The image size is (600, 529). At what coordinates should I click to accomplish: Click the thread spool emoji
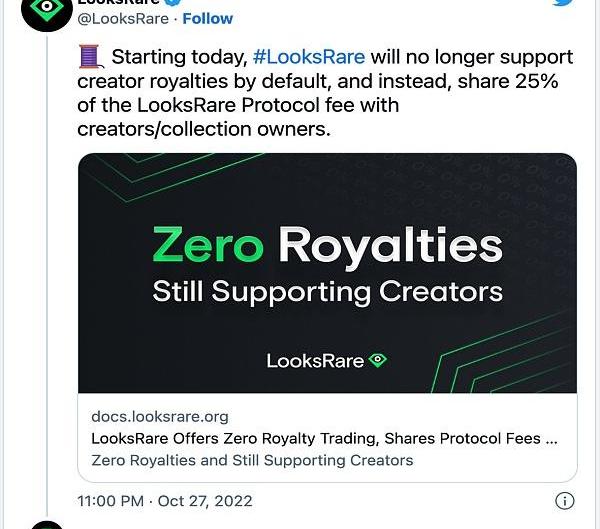(x=90, y=57)
